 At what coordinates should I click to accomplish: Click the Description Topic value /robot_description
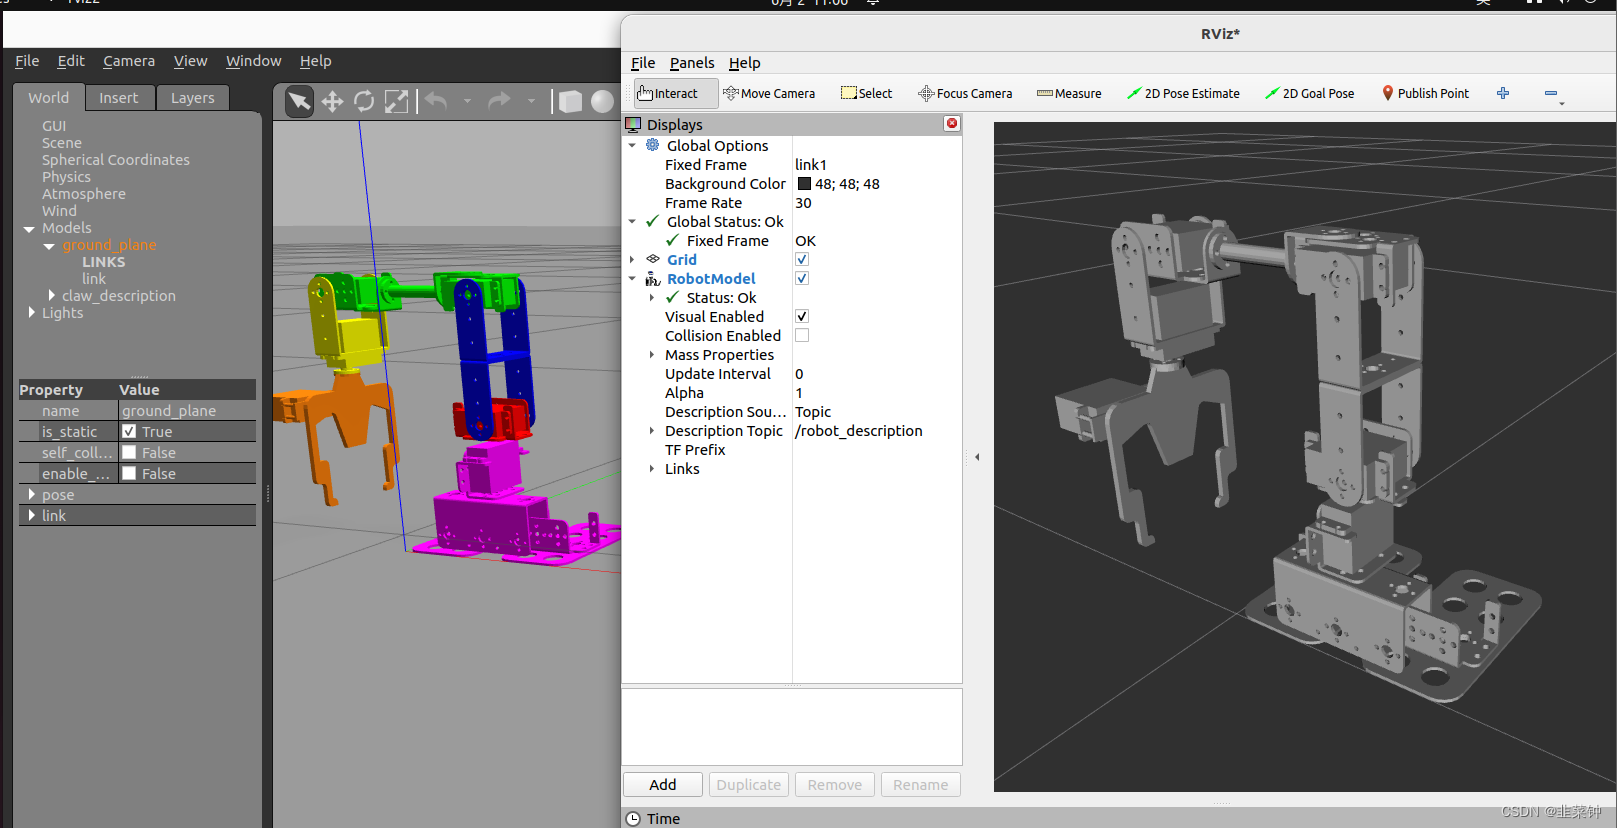pyautogui.click(x=859, y=430)
